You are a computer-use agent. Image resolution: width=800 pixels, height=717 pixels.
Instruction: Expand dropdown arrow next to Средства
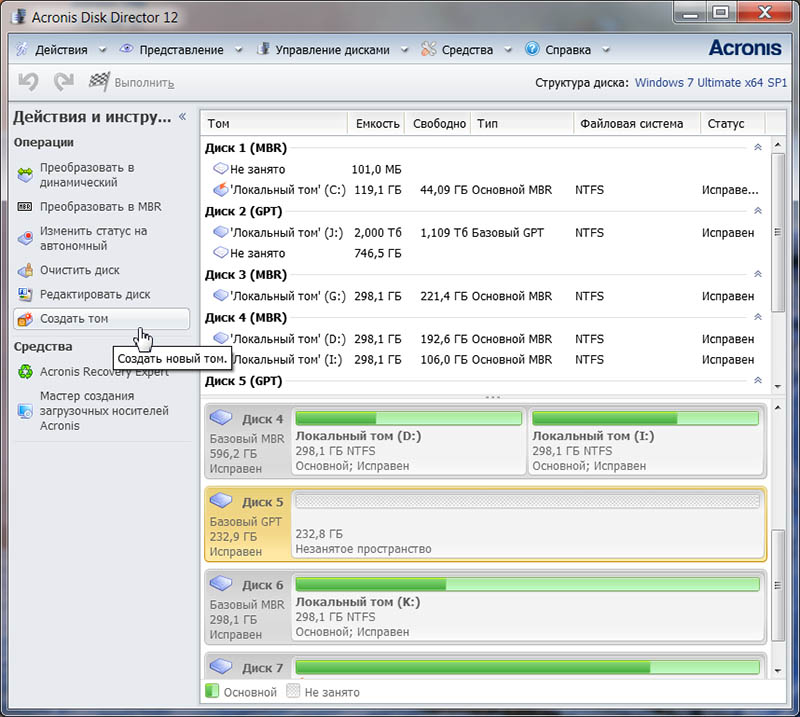pos(508,50)
